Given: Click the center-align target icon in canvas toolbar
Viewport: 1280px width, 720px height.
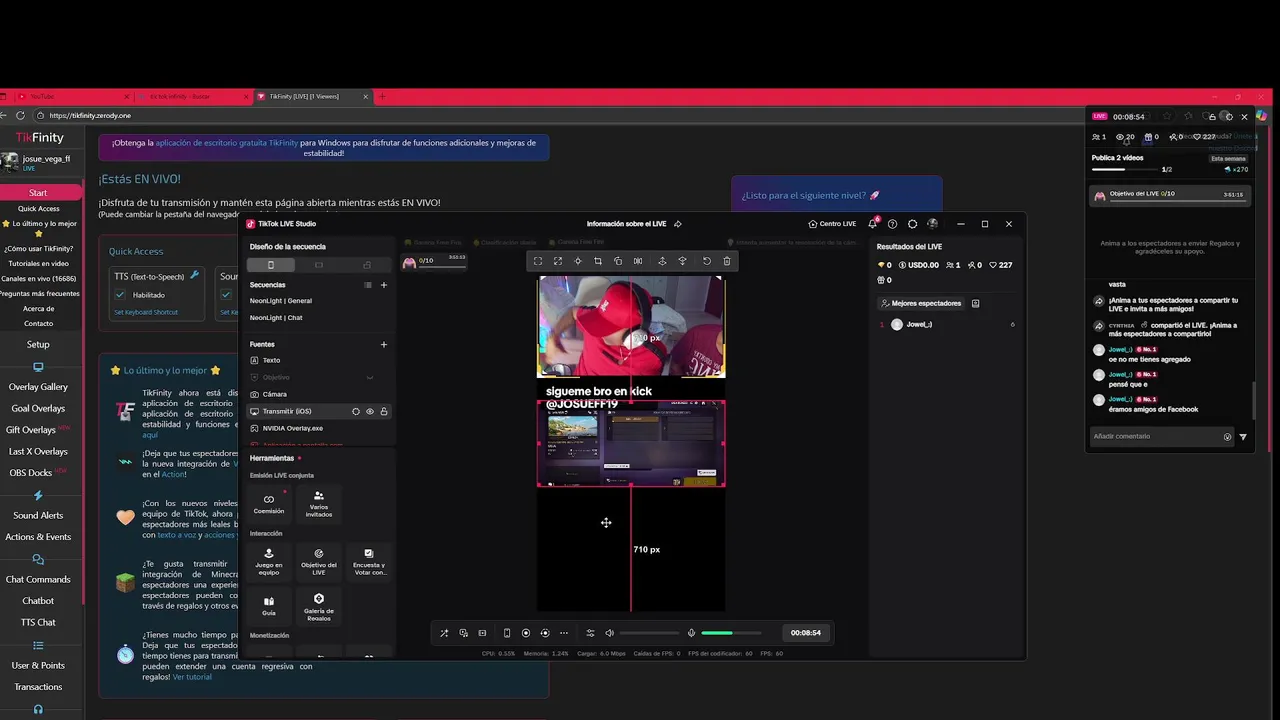Looking at the screenshot, I should pyautogui.click(x=578, y=261).
